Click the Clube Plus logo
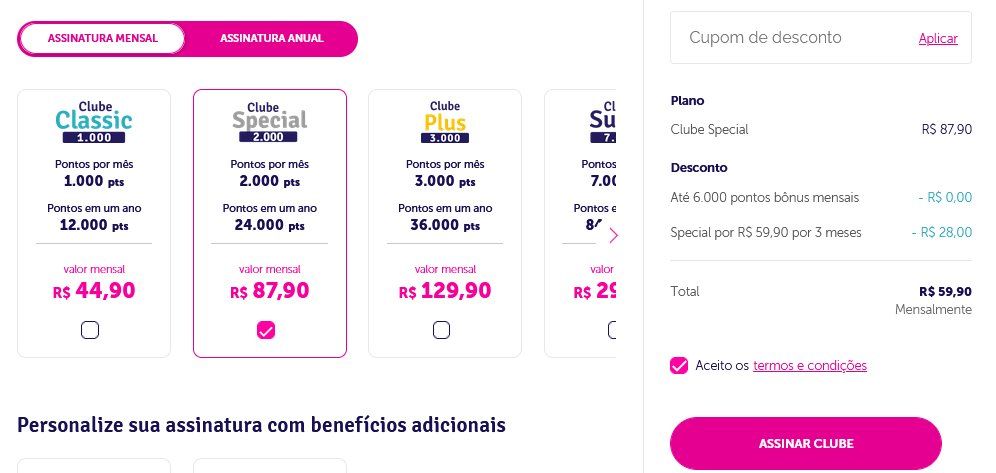The width and height of the screenshot is (996, 473). click(445, 122)
